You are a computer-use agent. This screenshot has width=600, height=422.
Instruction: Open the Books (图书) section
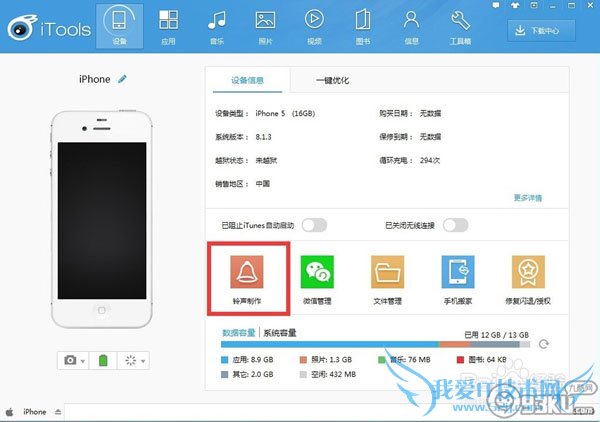coord(362,26)
